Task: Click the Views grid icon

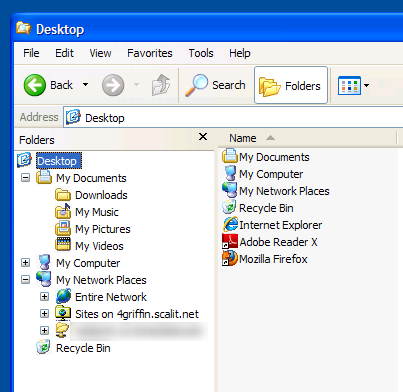Action: [349, 85]
